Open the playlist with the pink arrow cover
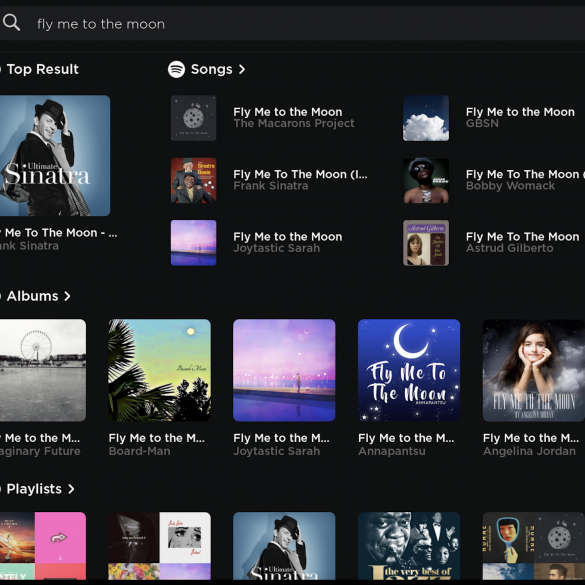Screen dimensions: 585x585 tap(43, 546)
